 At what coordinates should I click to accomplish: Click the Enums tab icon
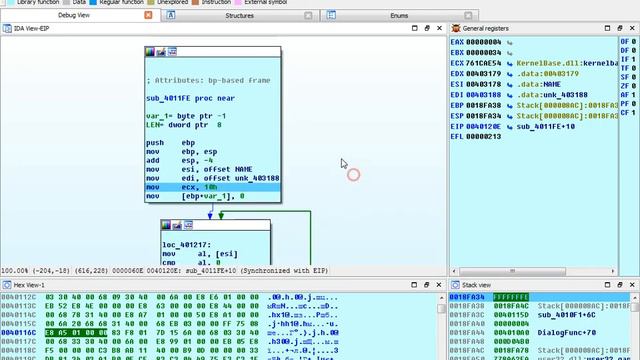click(x=331, y=16)
